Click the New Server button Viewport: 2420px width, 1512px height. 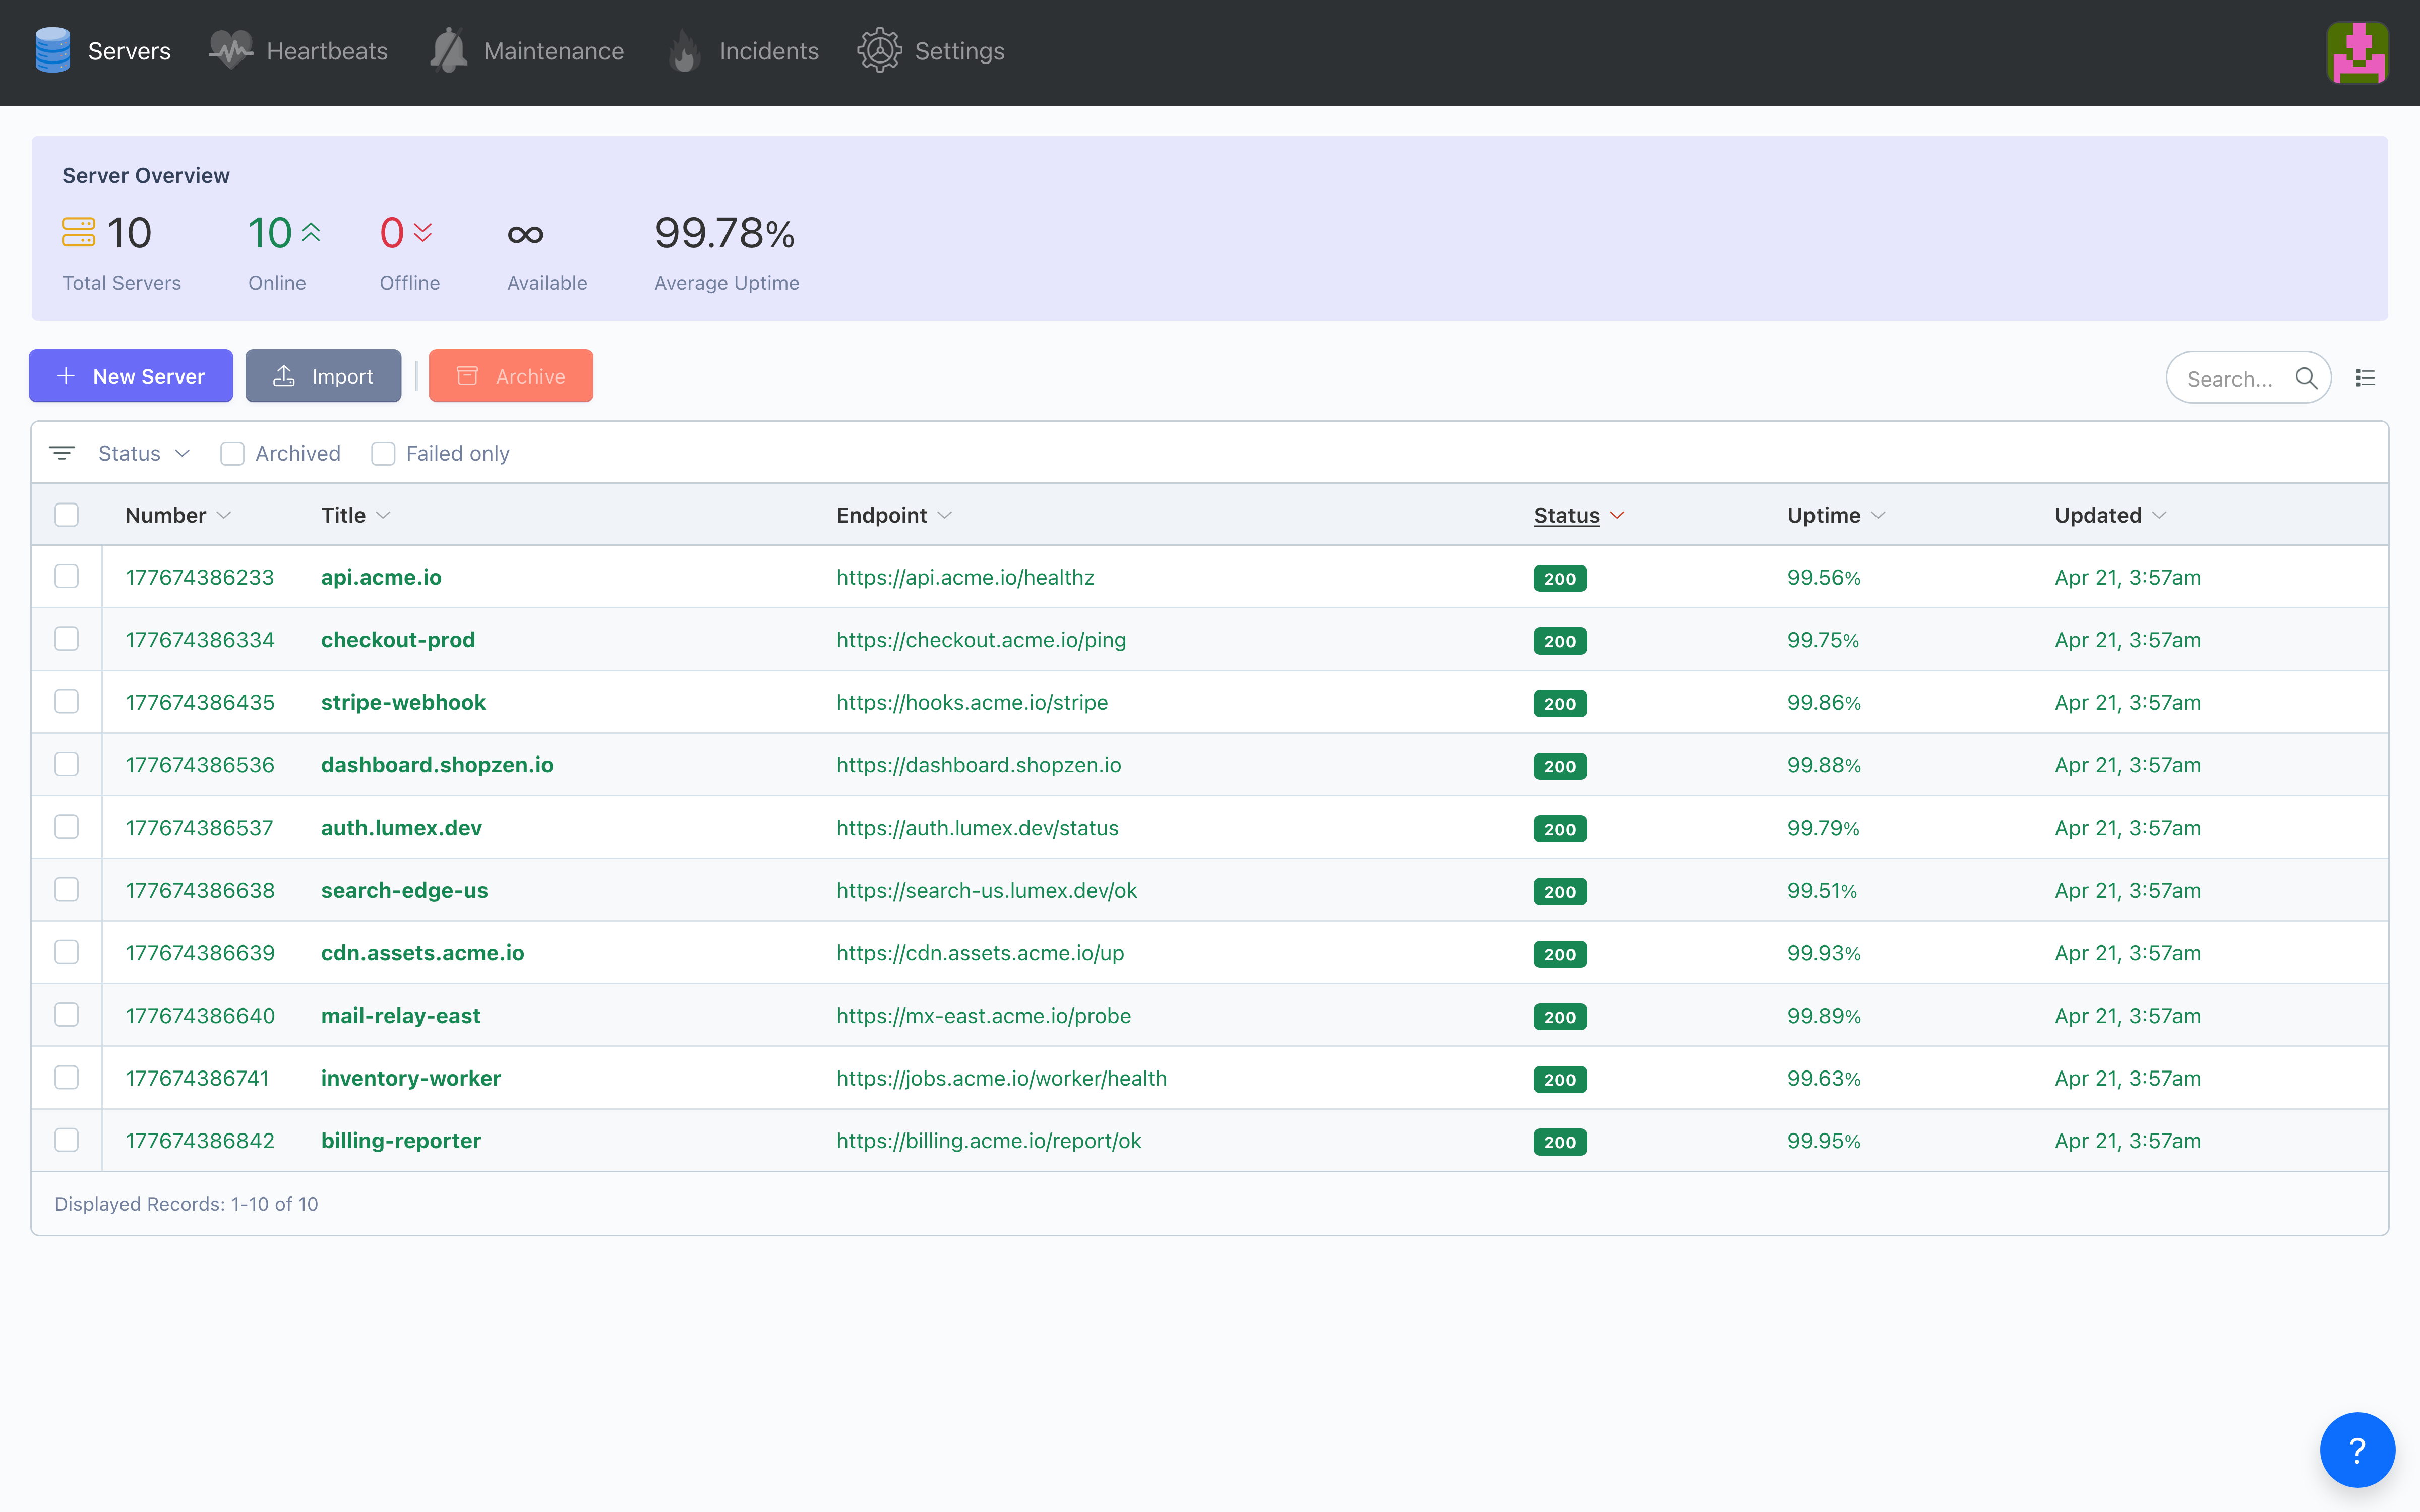131,376
